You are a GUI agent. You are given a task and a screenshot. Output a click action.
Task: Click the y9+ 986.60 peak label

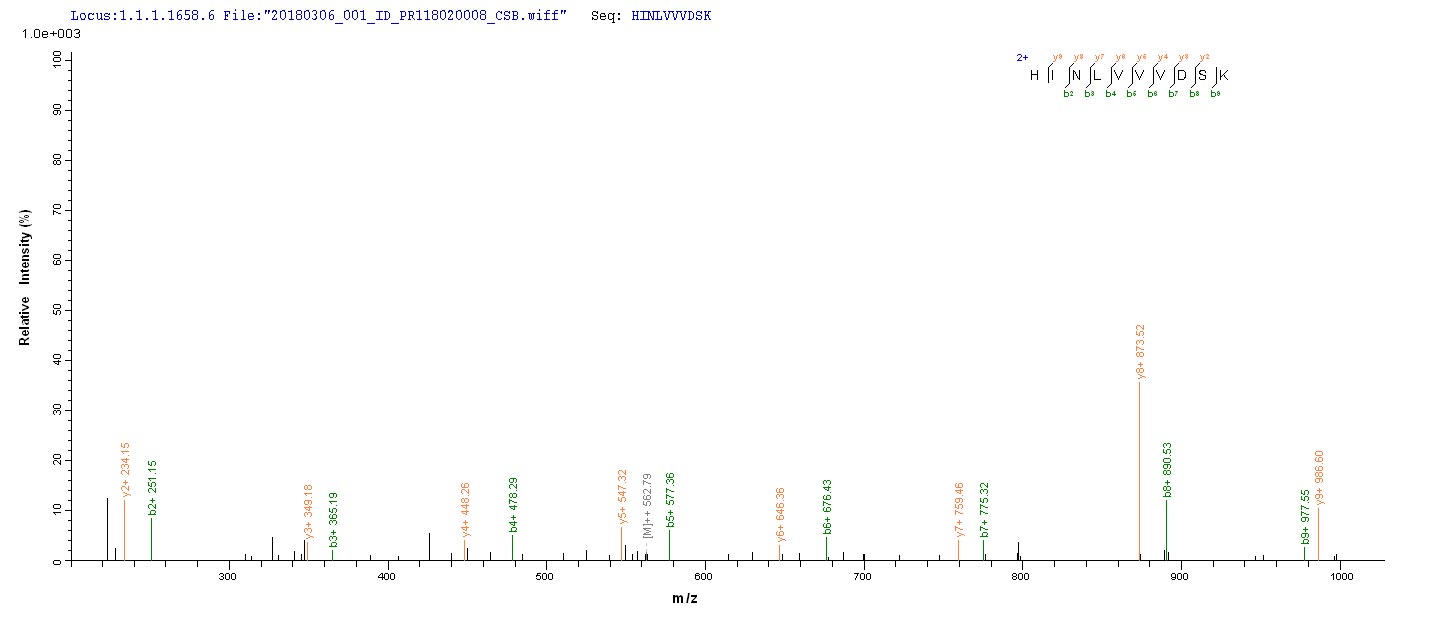1319,478
